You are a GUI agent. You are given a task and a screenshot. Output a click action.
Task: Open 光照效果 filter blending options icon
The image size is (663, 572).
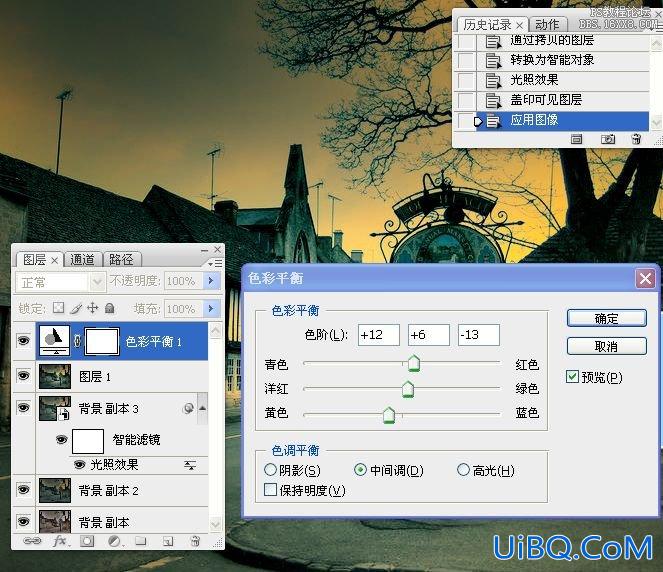pos(190,465)
